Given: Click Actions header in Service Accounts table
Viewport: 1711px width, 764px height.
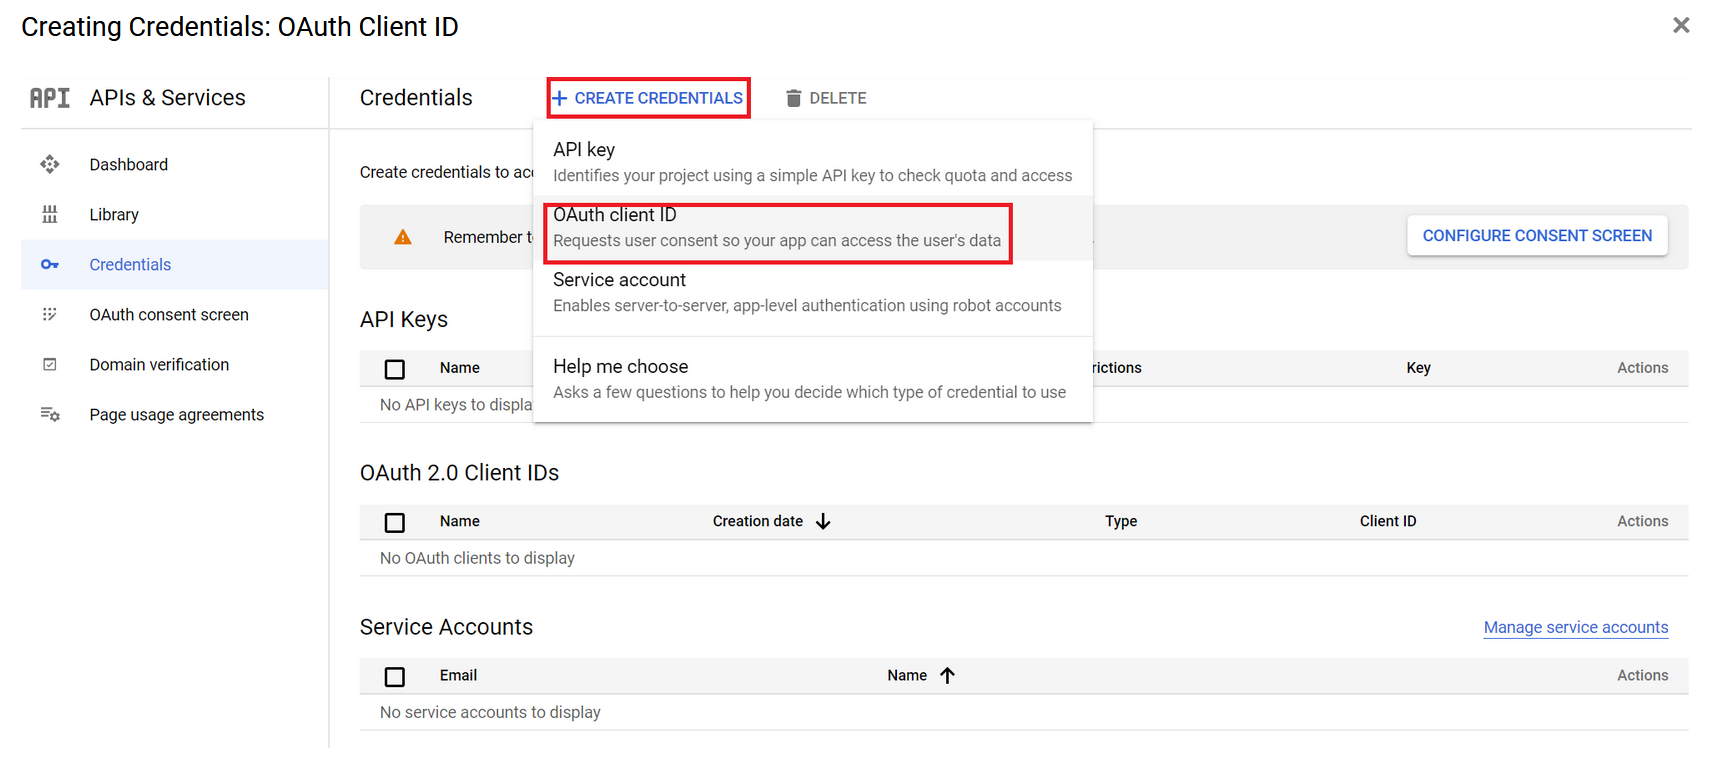Looking at the screenshot, I should point(1643,675).
